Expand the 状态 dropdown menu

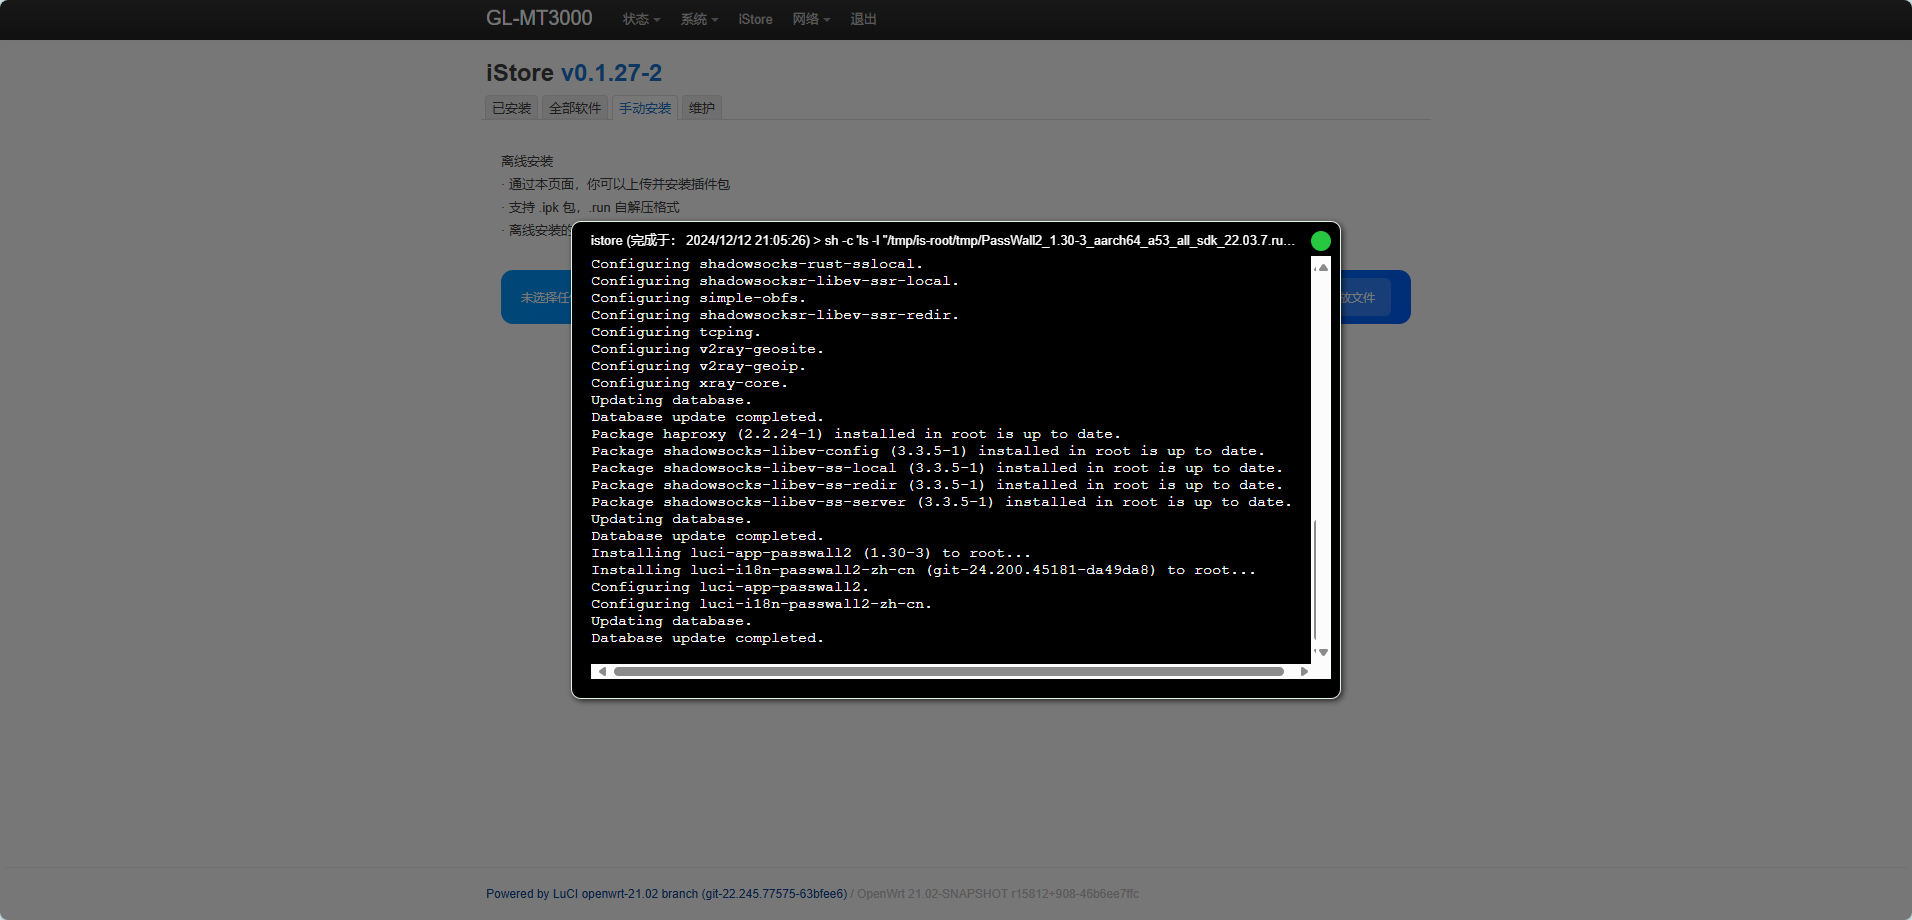(641, 20)
